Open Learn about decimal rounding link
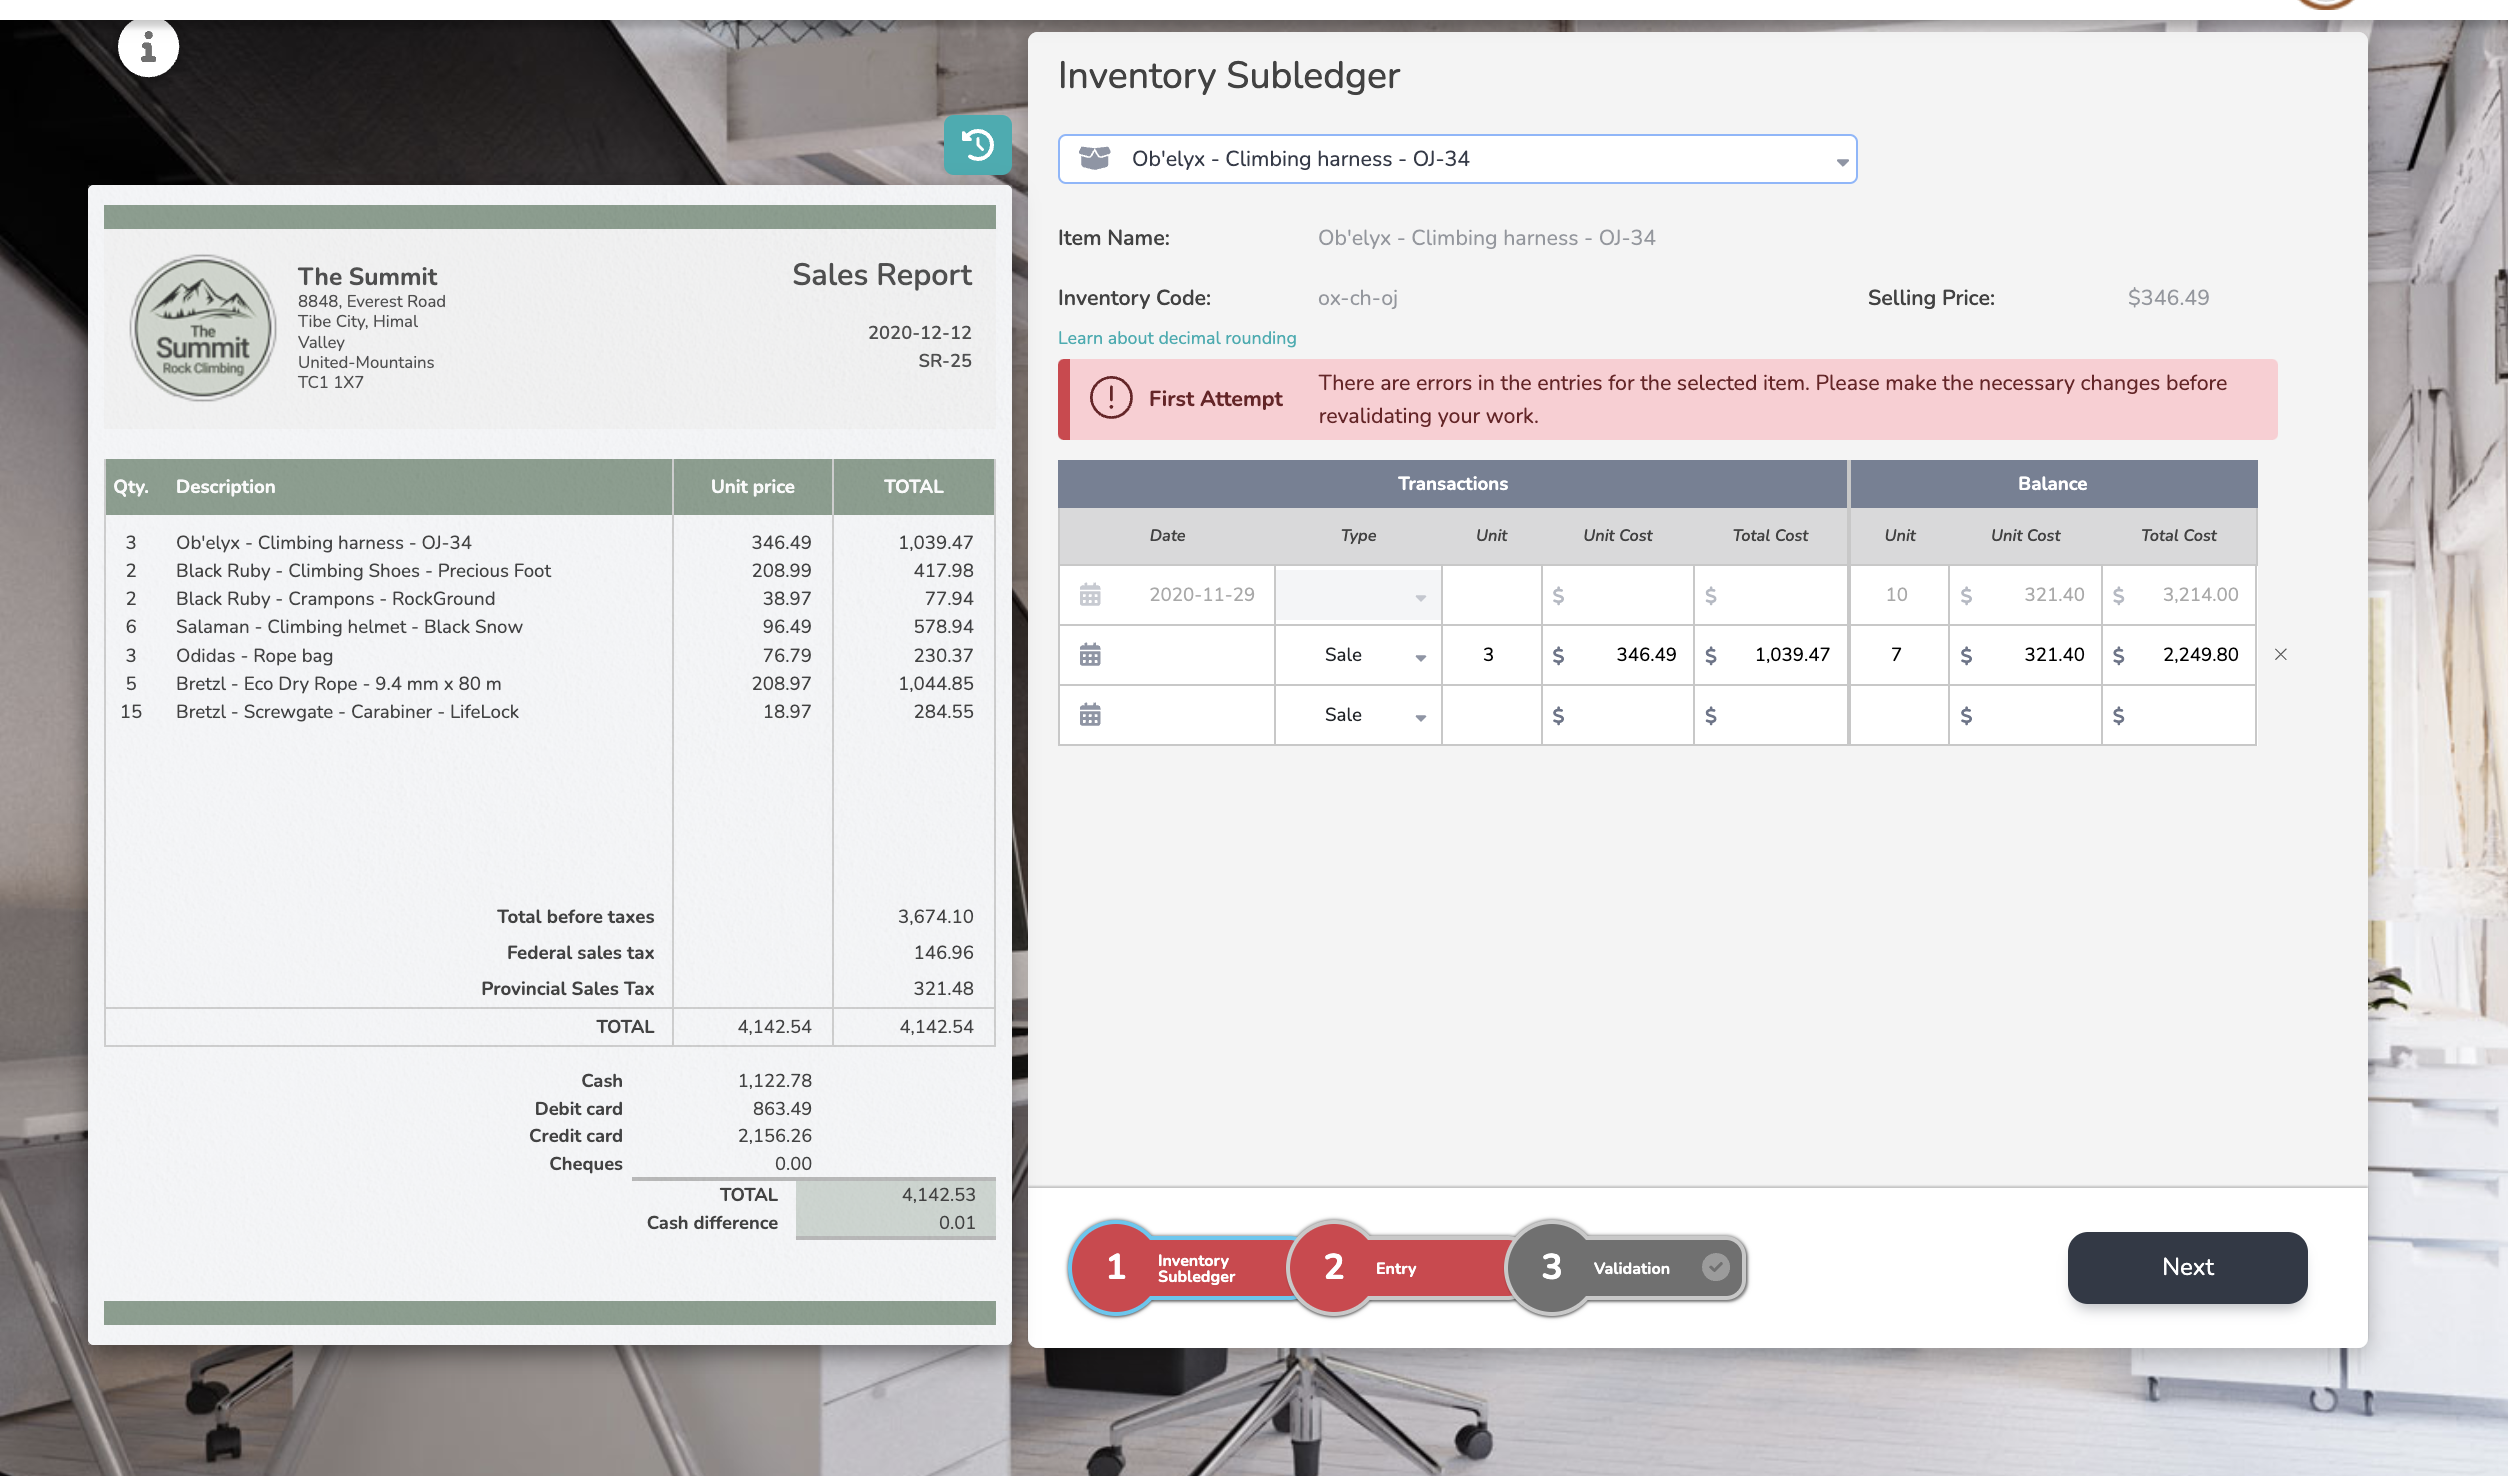2508x1476 pixels. coord(1177,338)
